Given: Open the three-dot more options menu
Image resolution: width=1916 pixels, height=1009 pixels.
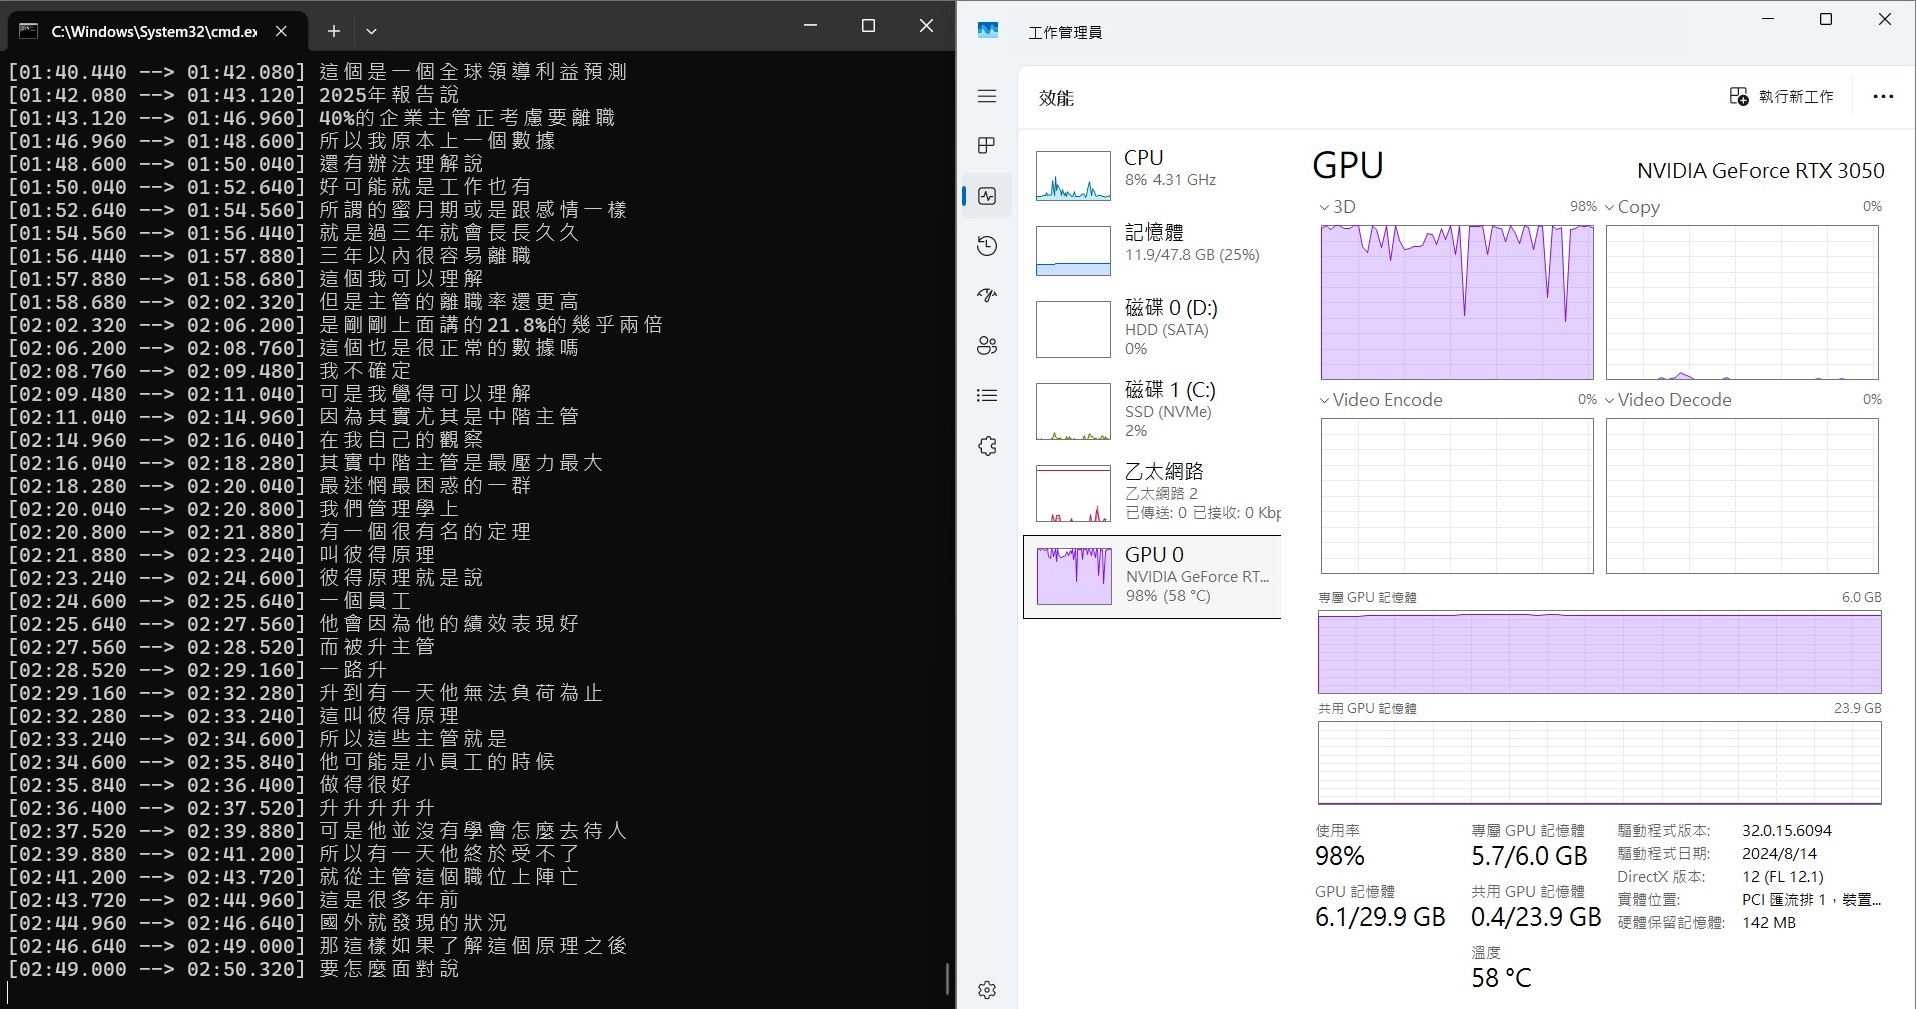Looking at the screenshot, I should click(1883, 97).
